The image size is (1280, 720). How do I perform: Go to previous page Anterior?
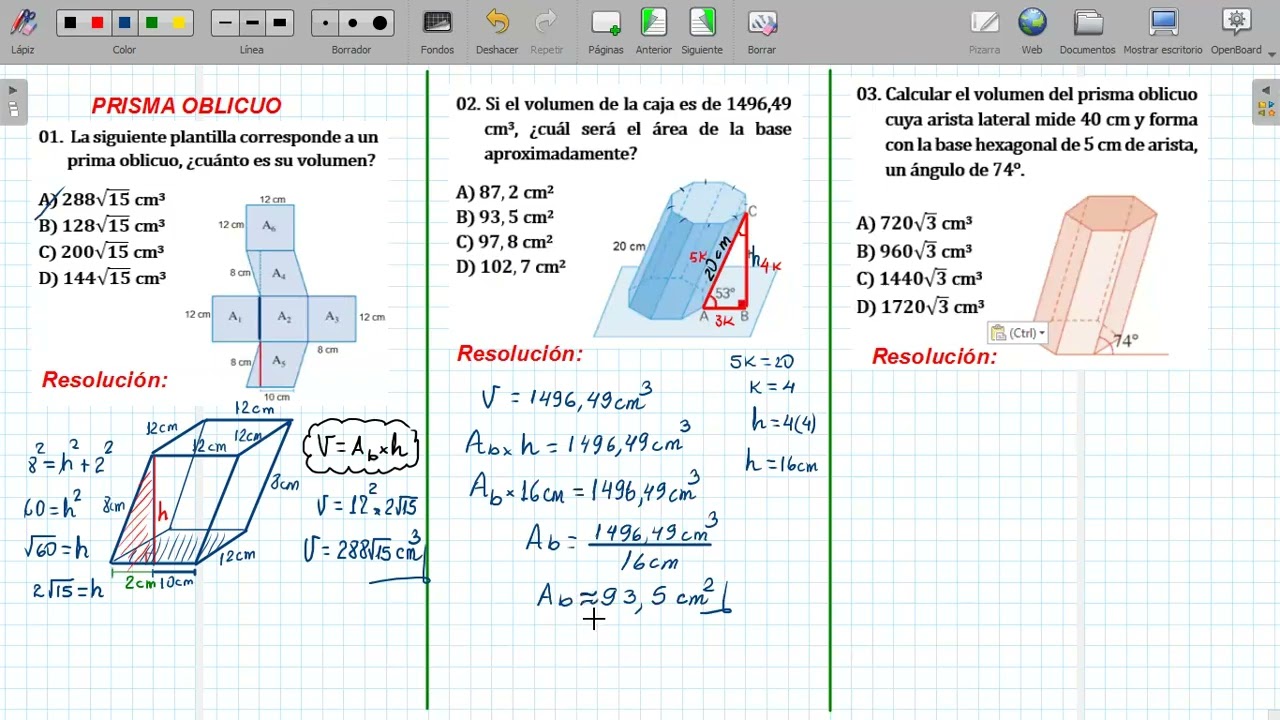(654, 31)
